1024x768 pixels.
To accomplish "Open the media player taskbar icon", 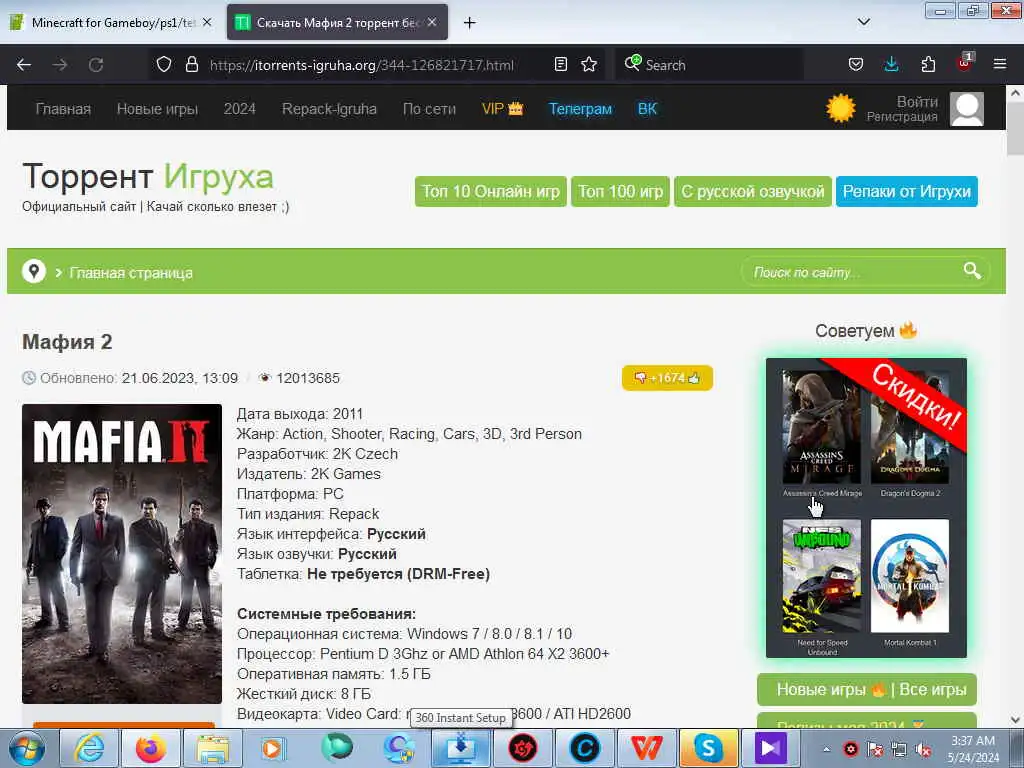I will (x=274, y=748).
